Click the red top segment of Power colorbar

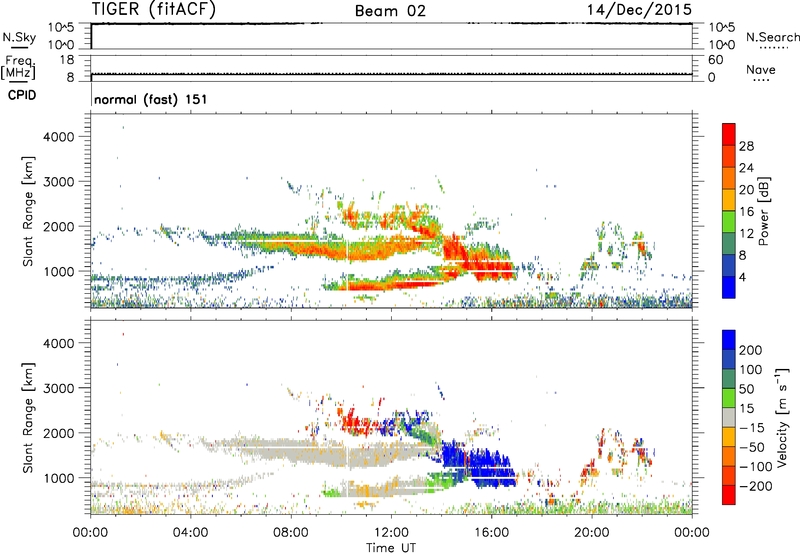(729, 134)
